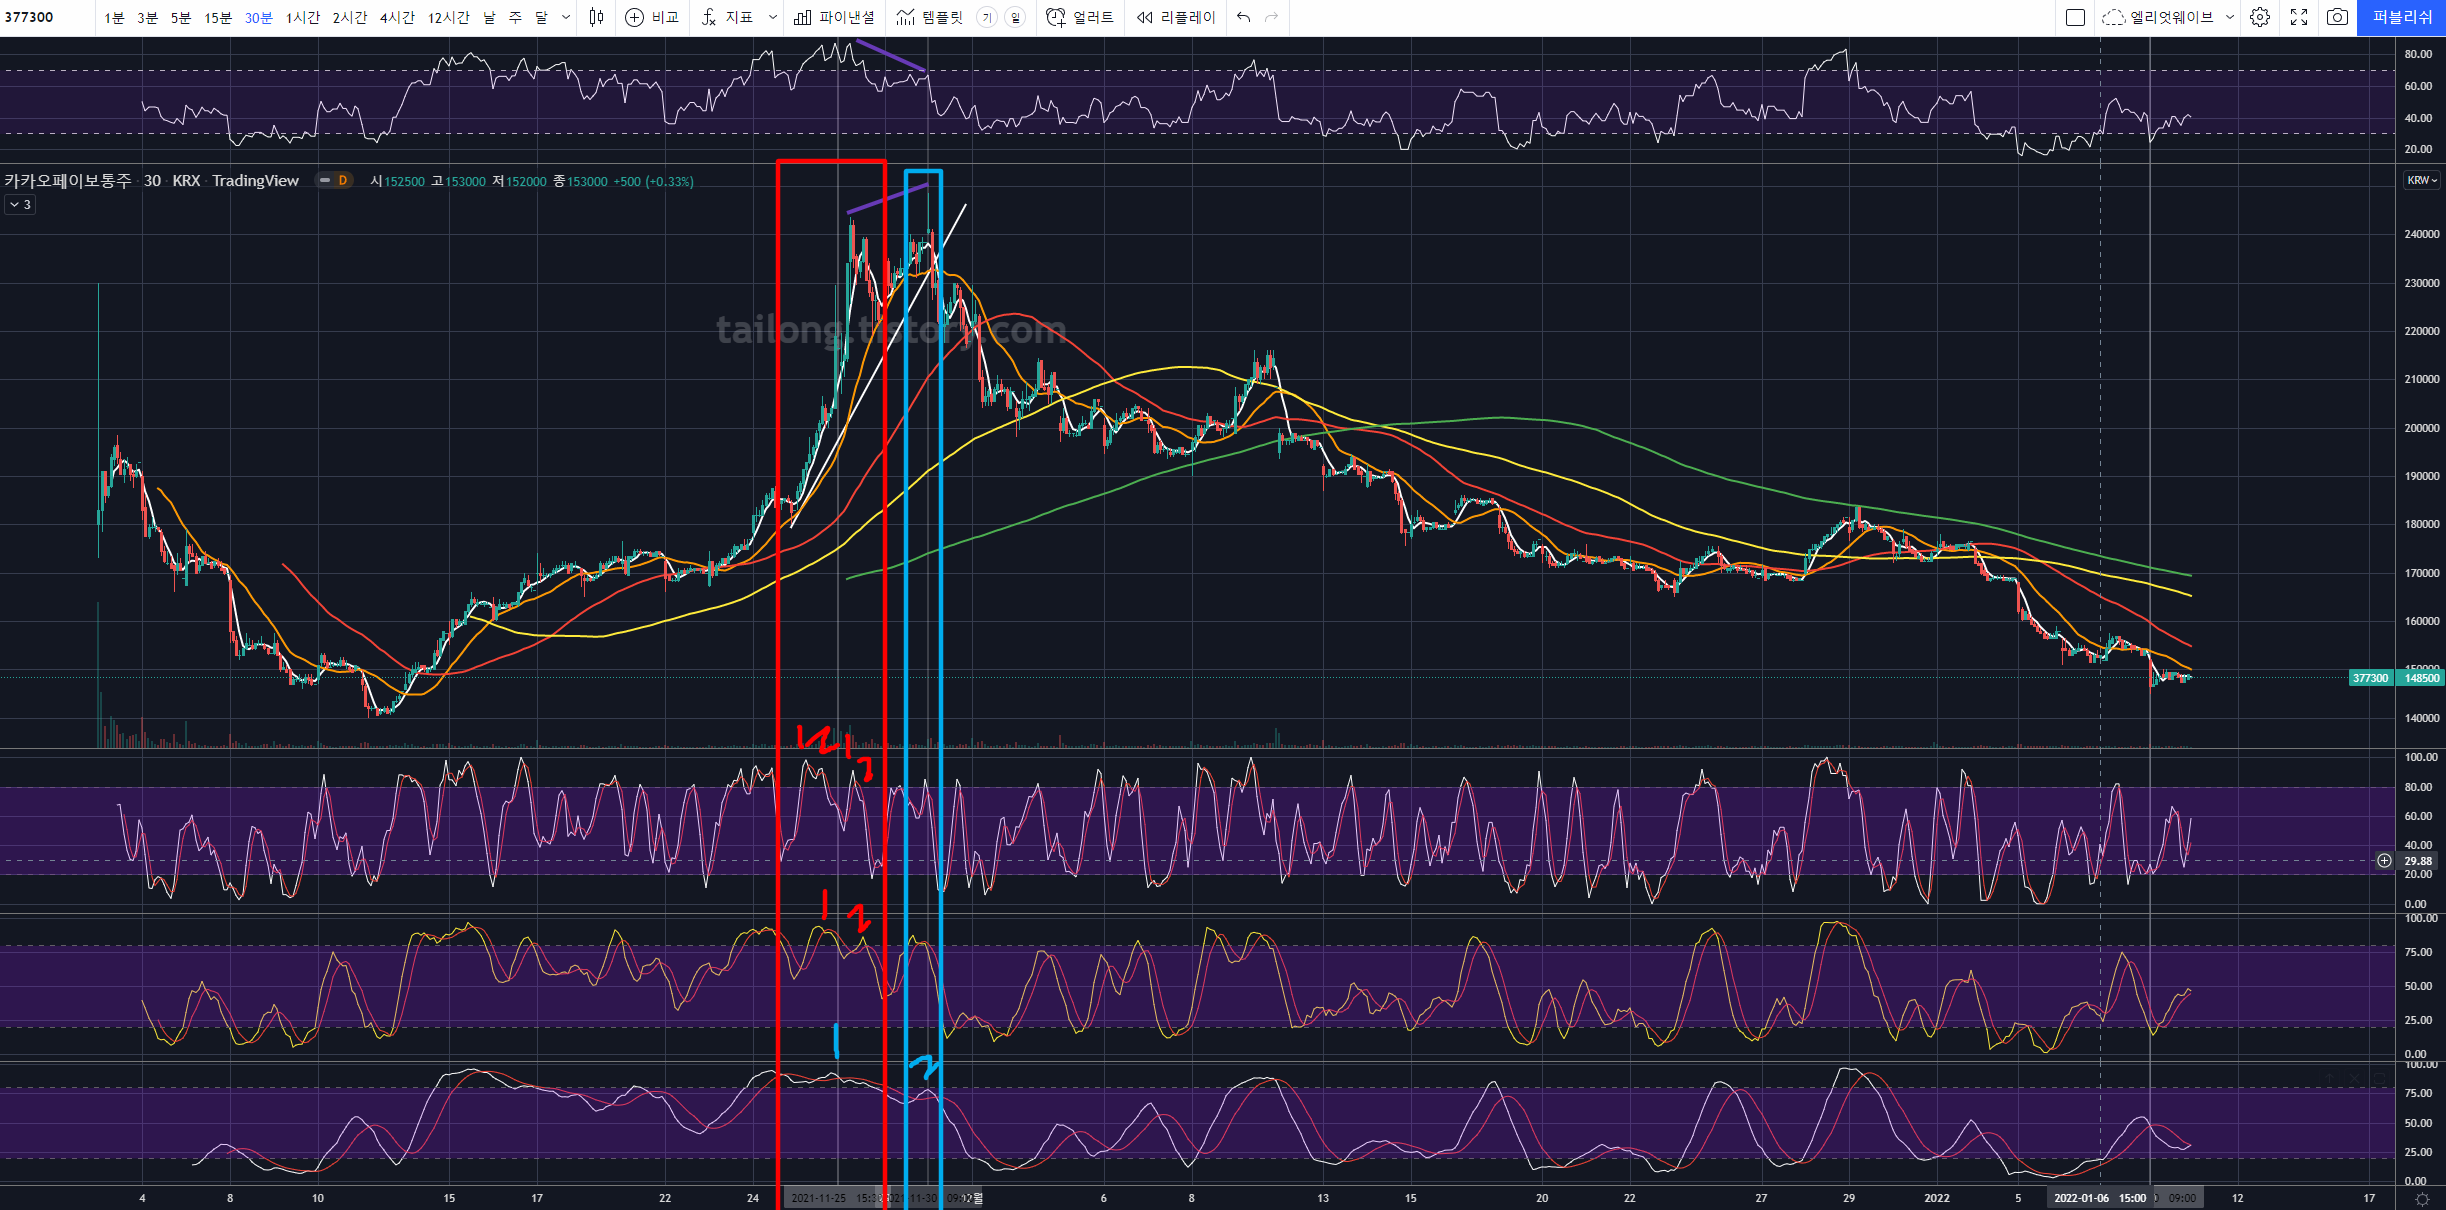Click the undo arrow
Screen dimensions: 2446x1210
click(1243, 17)
